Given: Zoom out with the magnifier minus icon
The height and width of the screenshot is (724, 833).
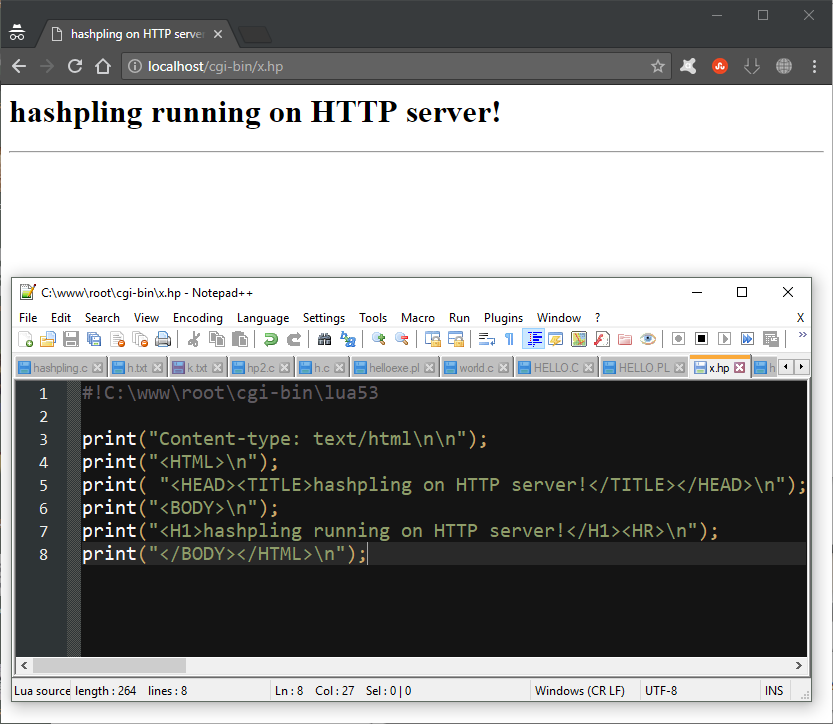Looking at the screenshot, I should point(402,339).
